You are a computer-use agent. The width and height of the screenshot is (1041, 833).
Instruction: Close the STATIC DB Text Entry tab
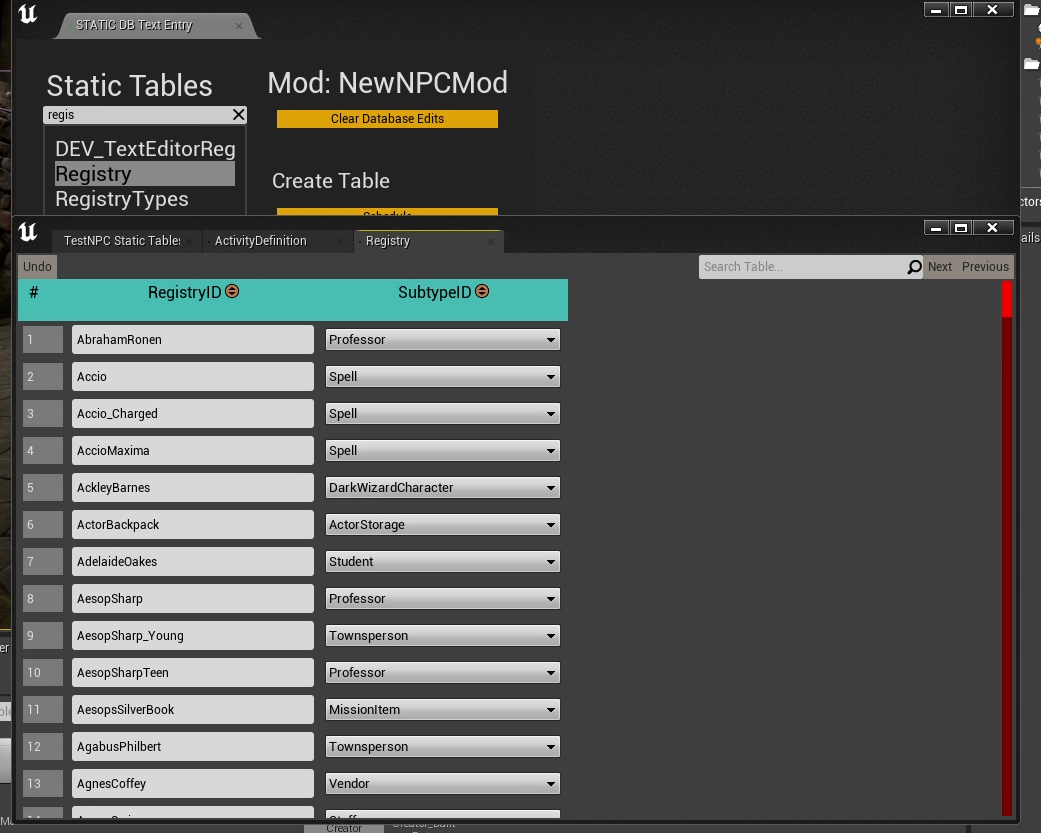tap(238, 26)
